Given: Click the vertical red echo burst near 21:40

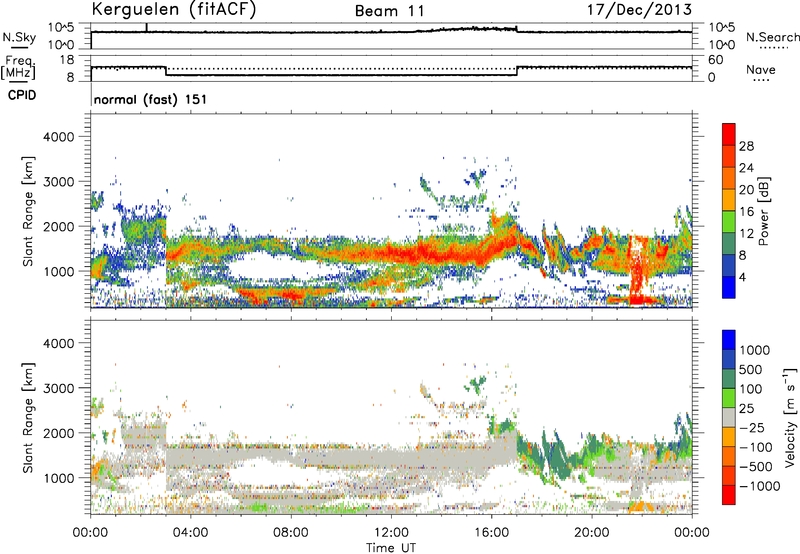Looking at the screenshot, I should tap(636, 270).
